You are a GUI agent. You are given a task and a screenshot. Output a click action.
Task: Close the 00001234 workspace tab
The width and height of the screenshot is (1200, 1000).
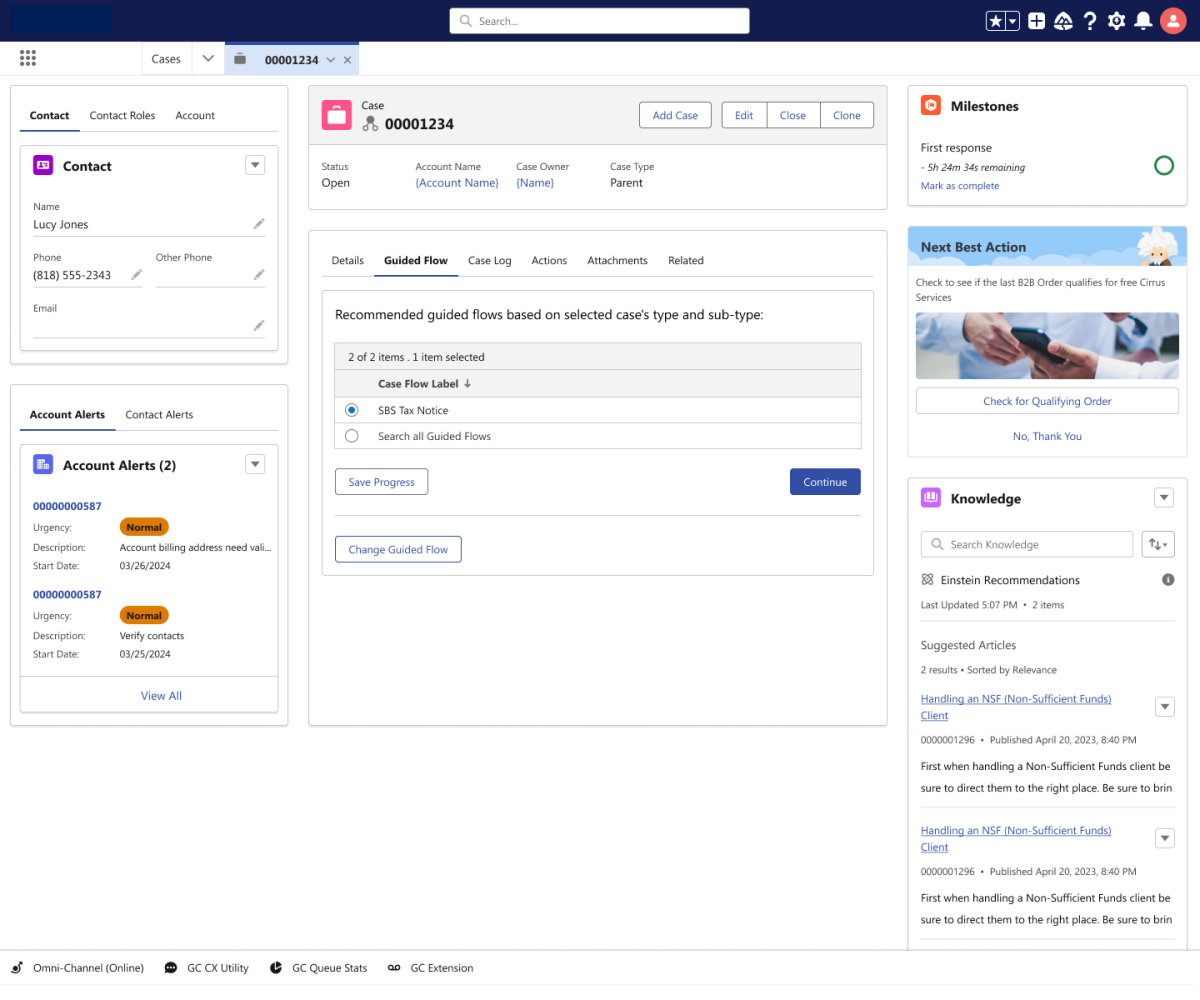[348, 60]
